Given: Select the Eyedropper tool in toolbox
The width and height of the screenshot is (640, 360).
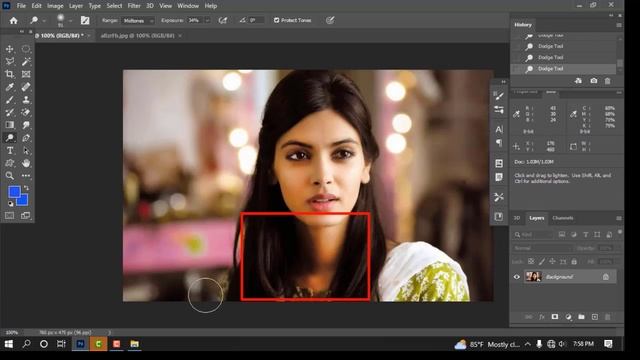Looking at the screenshot, I should [9, 87].
